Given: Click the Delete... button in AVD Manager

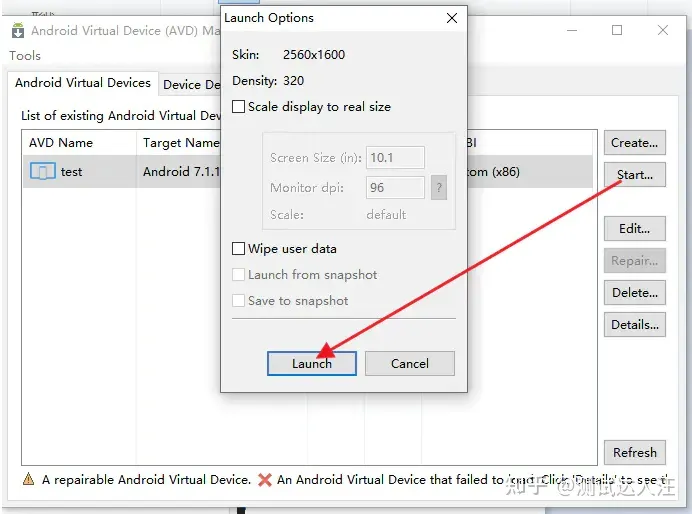Looking at the screenshot, I should coord(635,293).
